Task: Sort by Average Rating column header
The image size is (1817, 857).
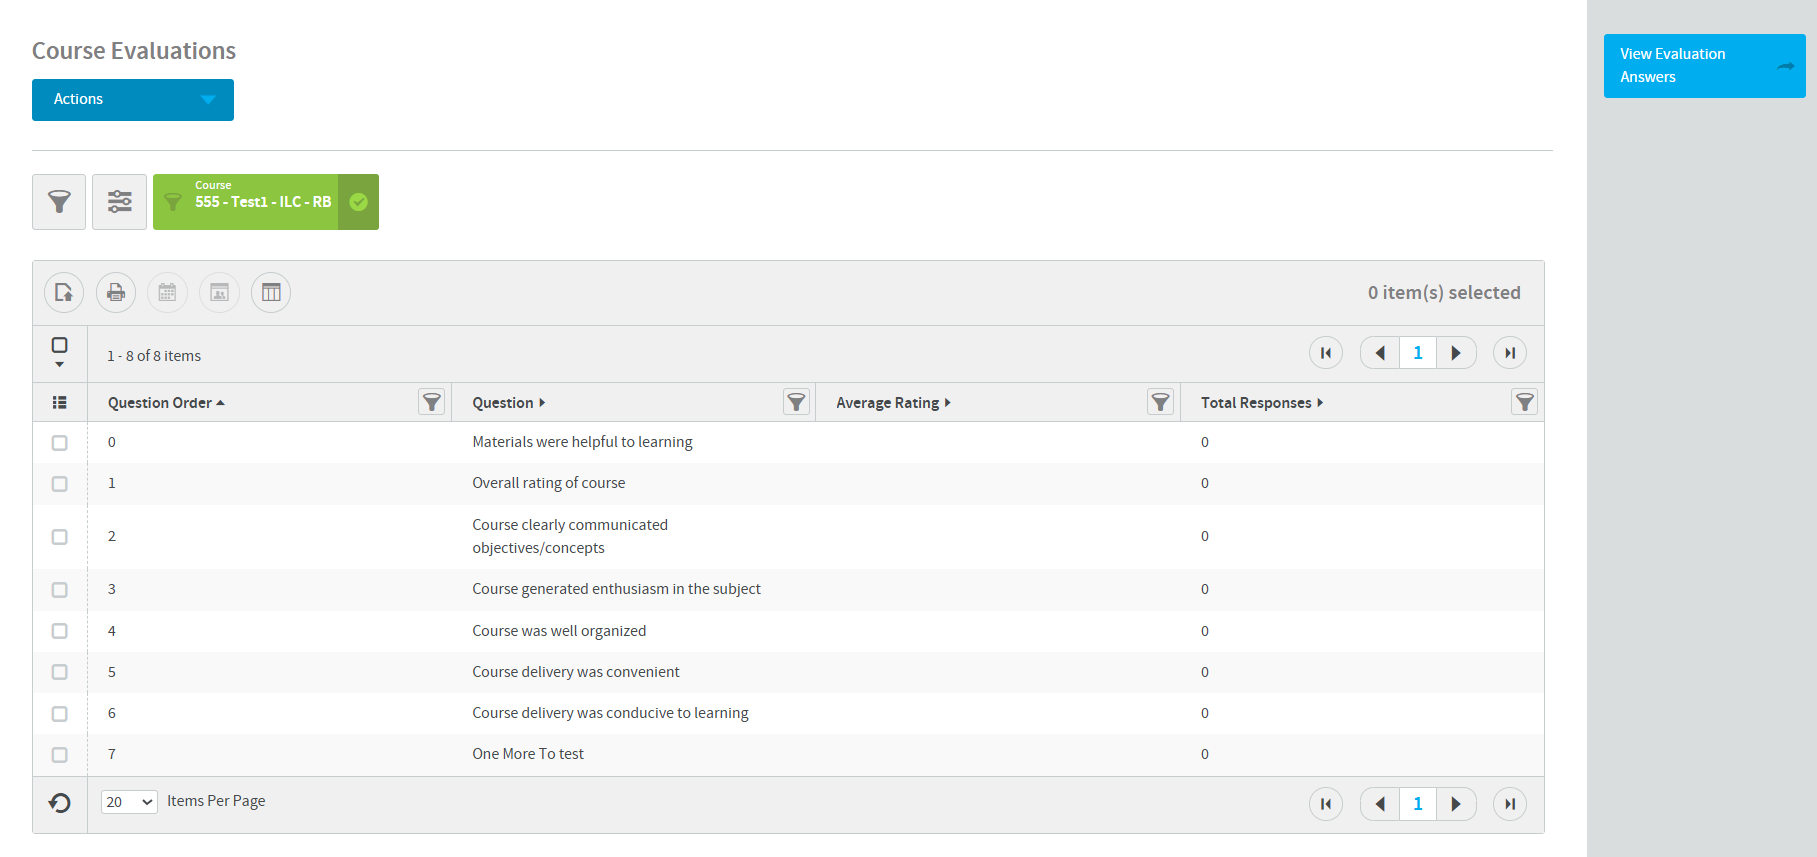Action: coord(893,403)
